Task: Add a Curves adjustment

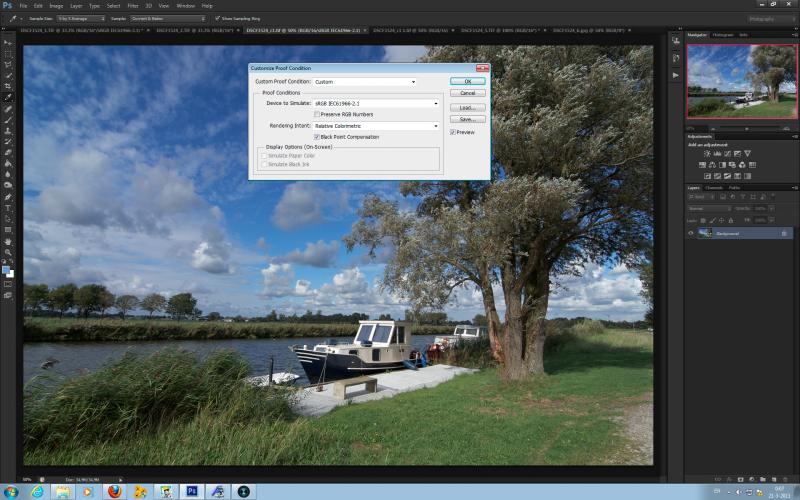Action: [x=727, y=154]
